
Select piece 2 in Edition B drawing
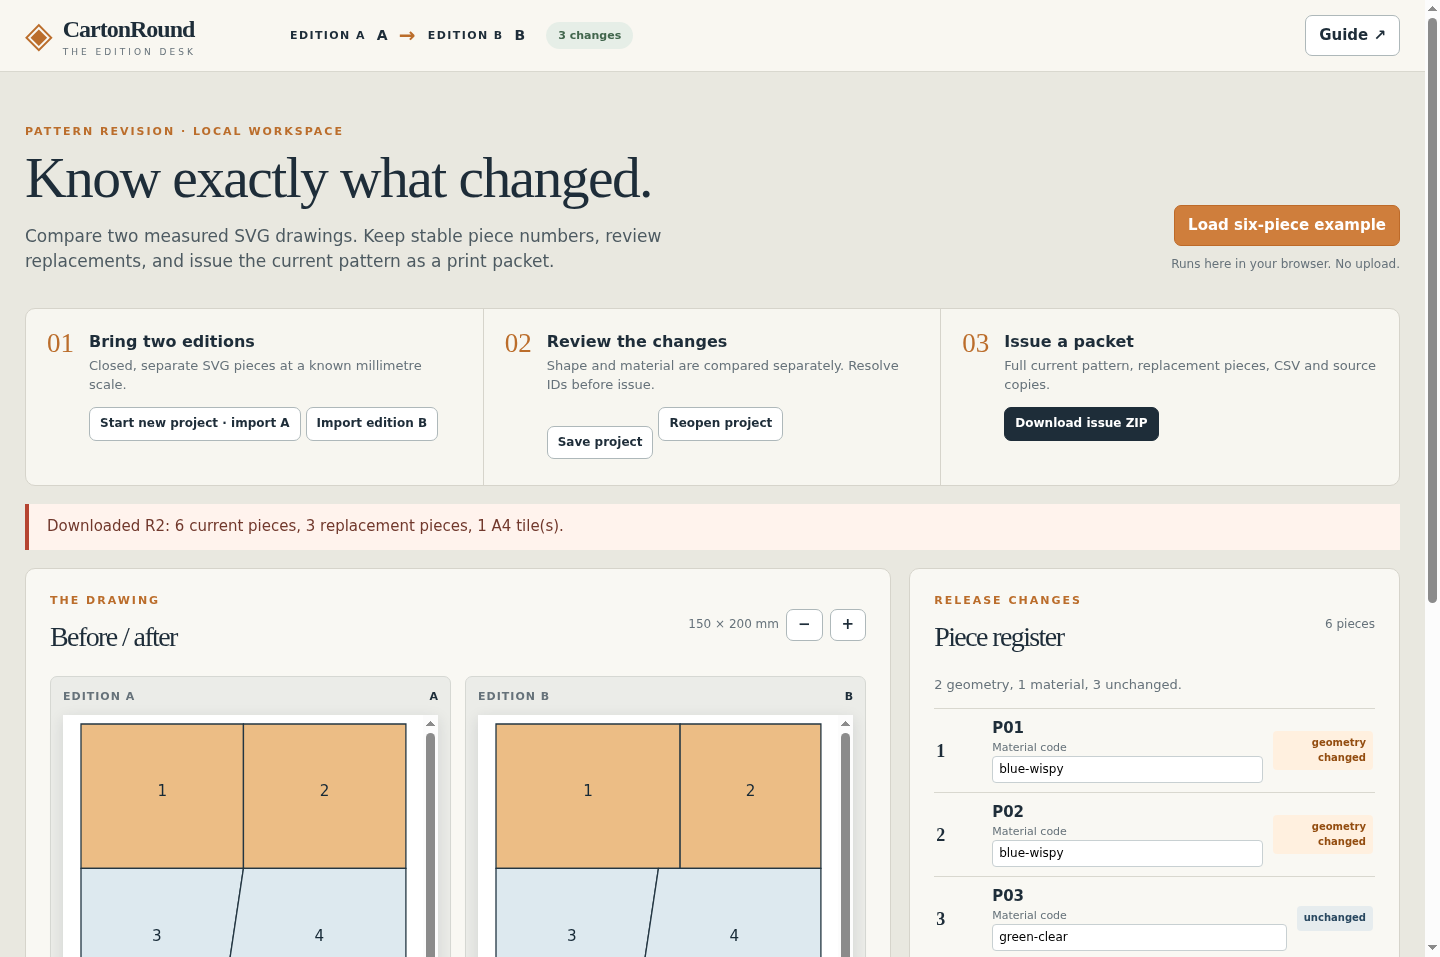coord(750,795)
